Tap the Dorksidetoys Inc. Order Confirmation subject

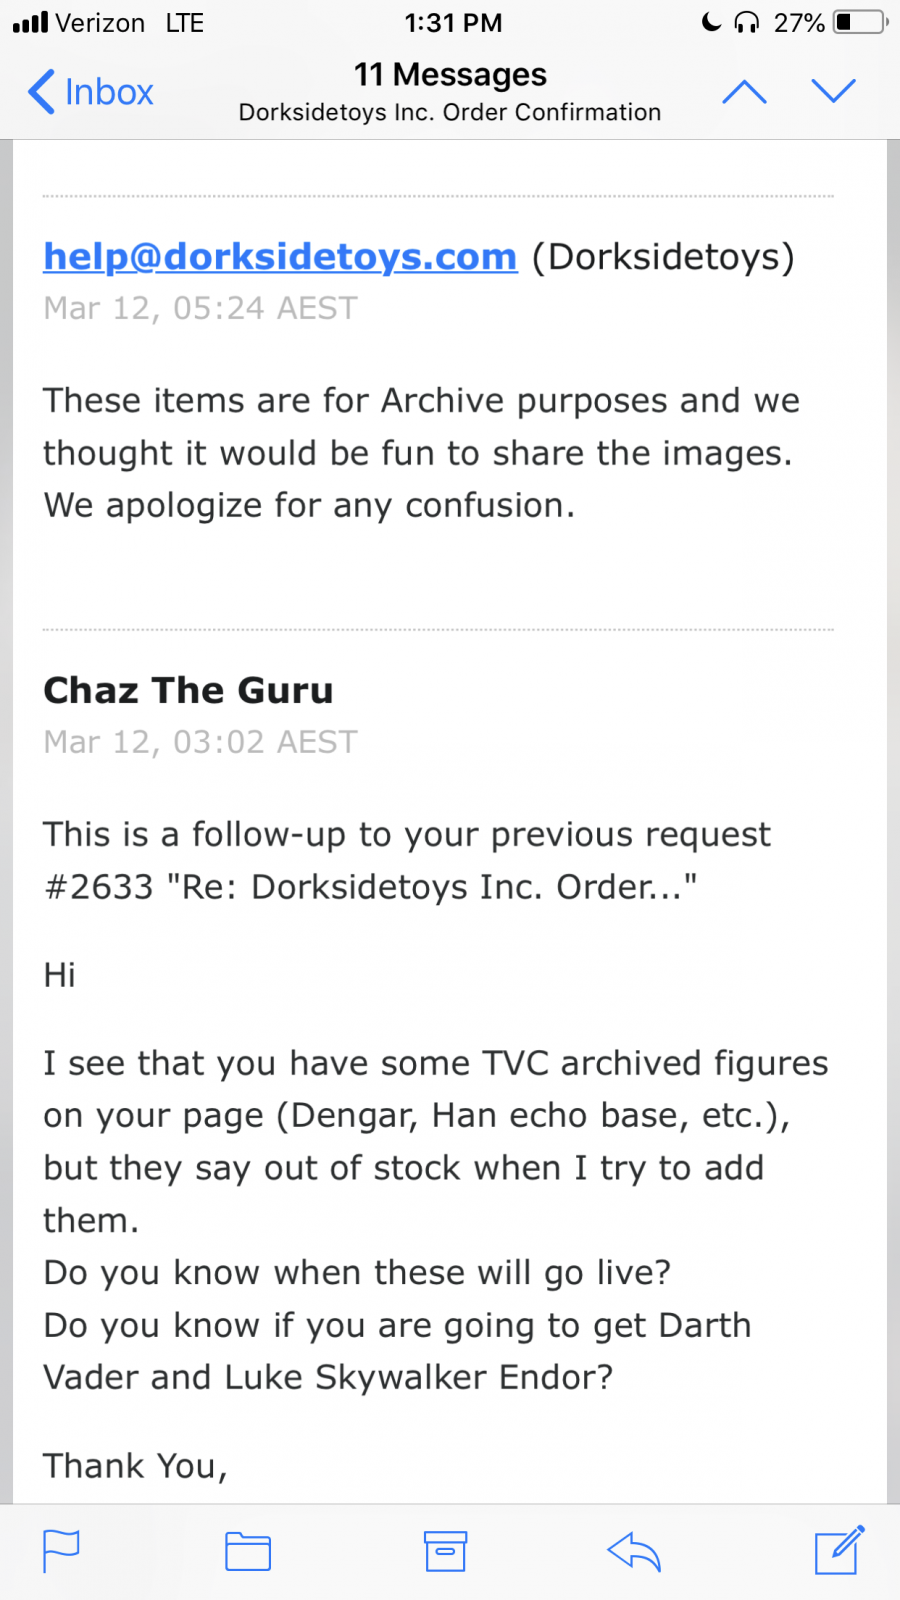point(450,112)
